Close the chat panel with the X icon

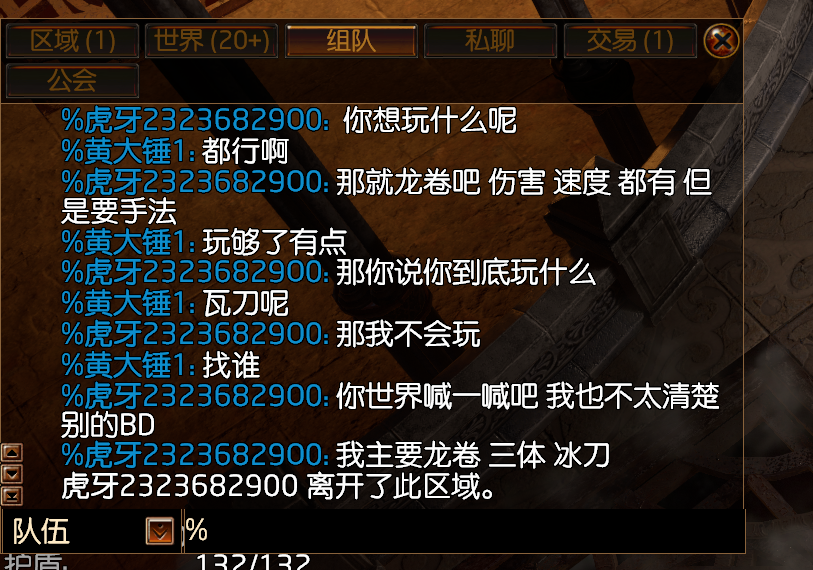[x=721, y=40]
